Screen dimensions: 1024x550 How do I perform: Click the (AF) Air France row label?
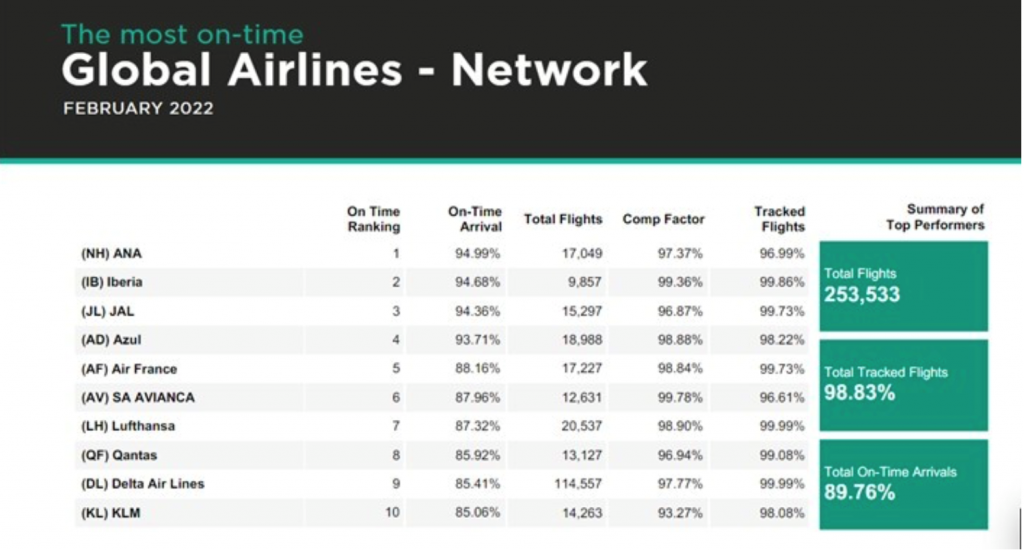pos(128,369)
